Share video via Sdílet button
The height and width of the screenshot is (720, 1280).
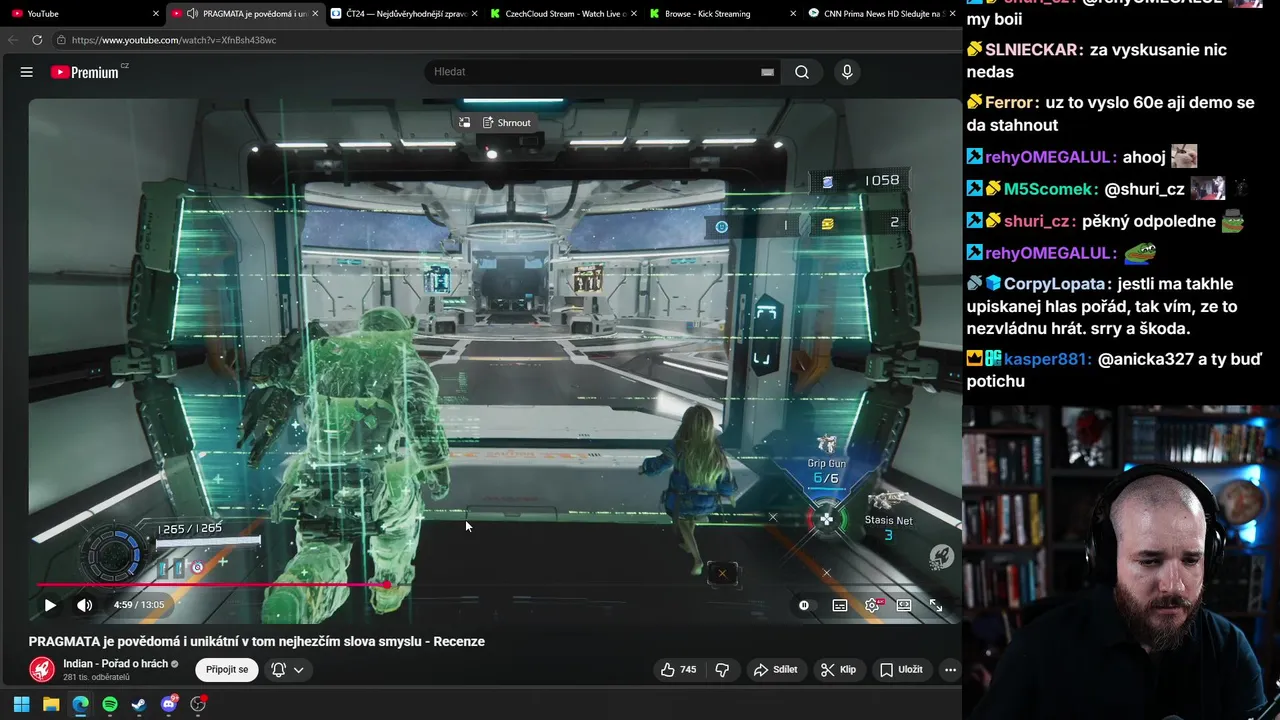pos(776,670)
